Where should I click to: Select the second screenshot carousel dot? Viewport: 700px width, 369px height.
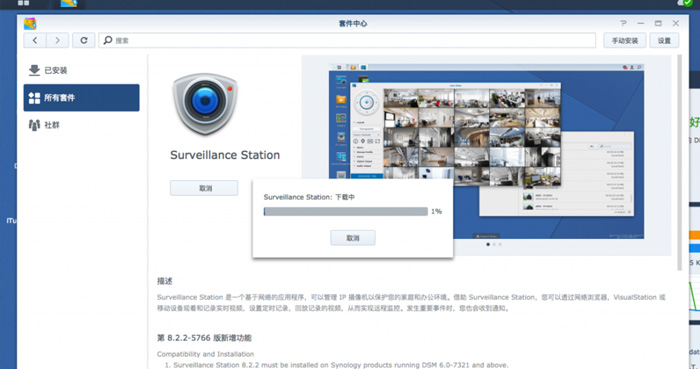tap(494, 245)
